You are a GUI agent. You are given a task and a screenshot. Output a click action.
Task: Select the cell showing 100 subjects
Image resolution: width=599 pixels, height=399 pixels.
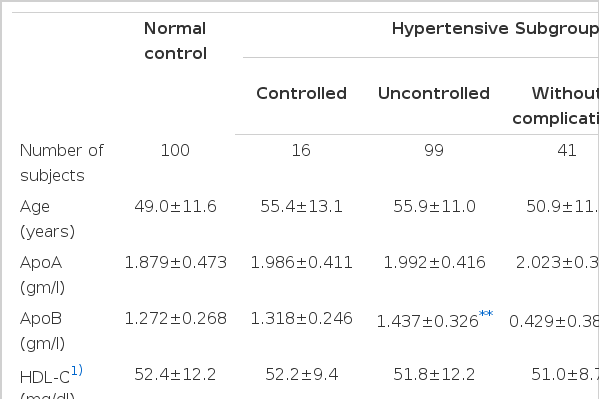click(x=175, y=150)
